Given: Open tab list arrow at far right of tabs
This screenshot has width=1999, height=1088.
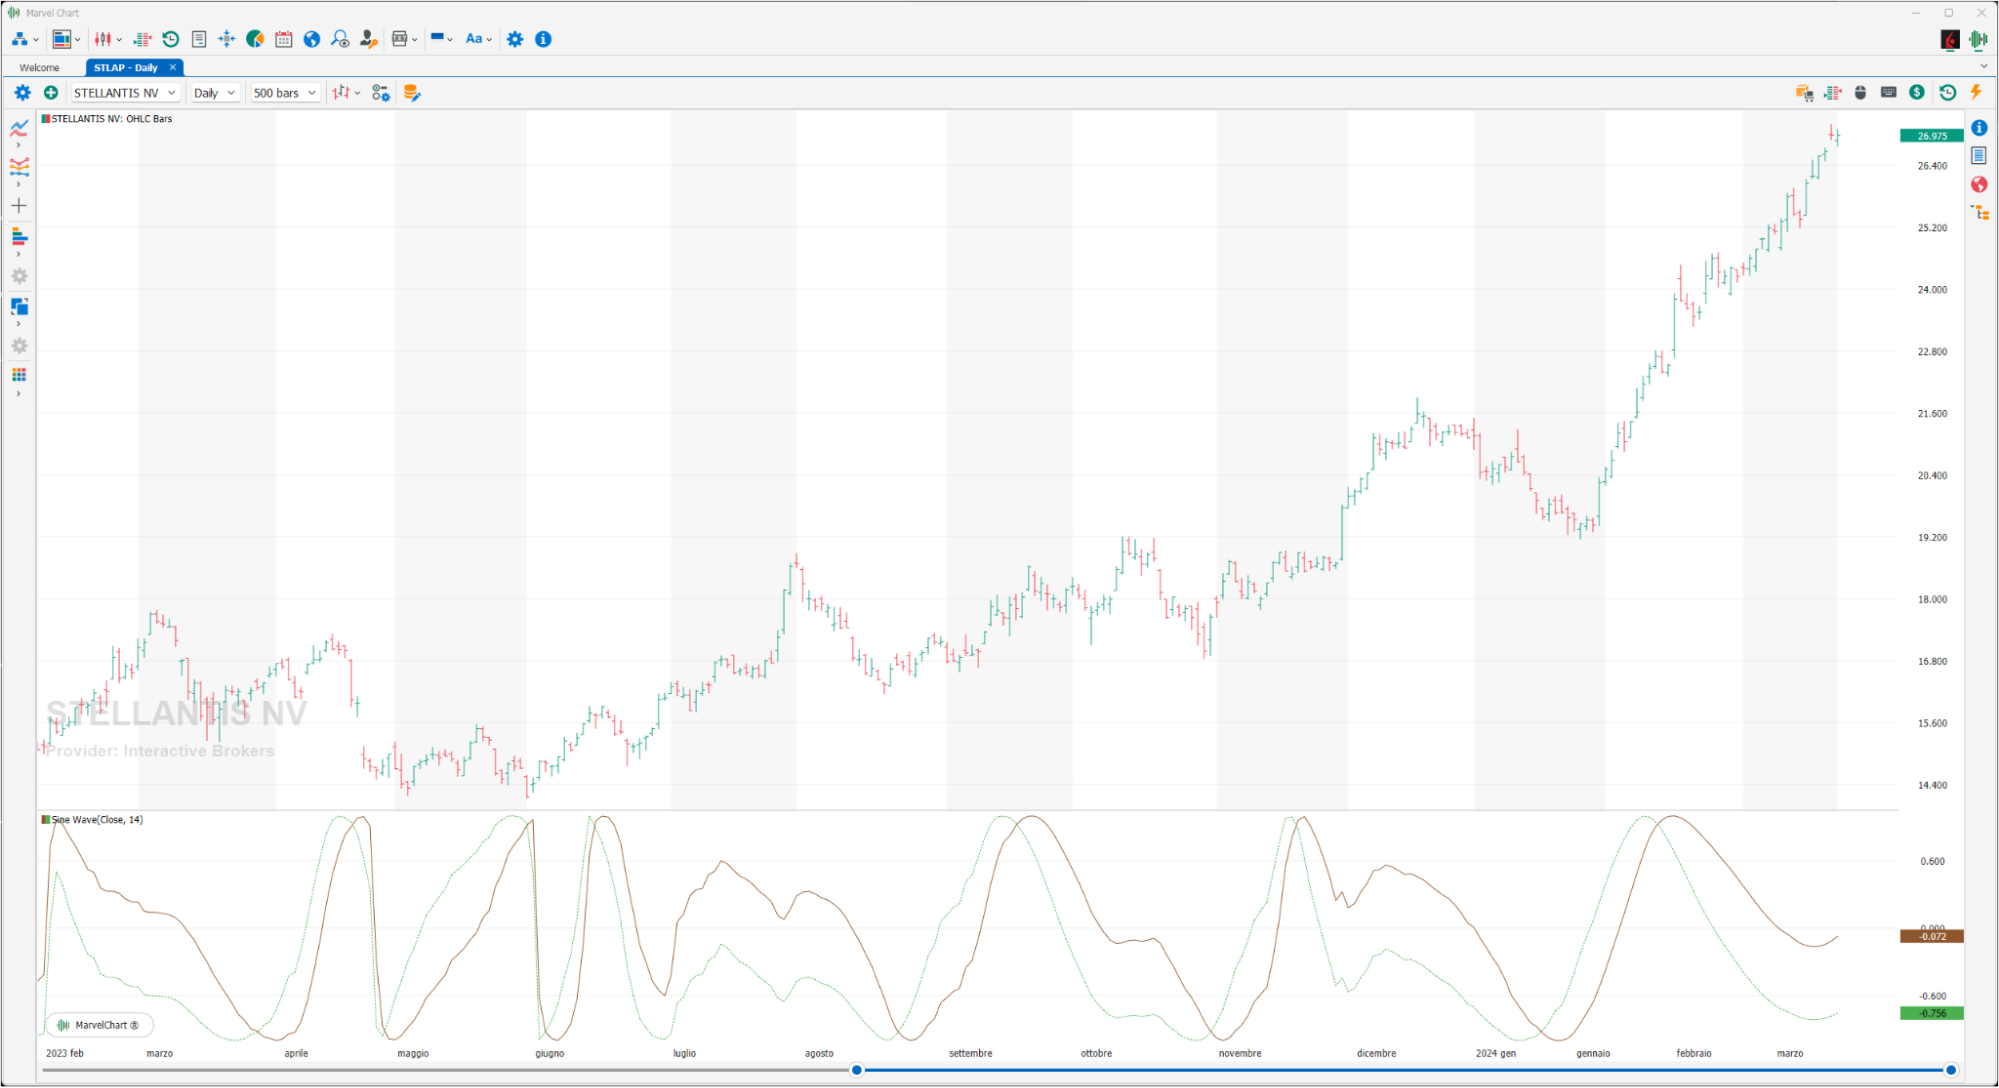Looking at the screenshot, I should (x=1984, y=67).
